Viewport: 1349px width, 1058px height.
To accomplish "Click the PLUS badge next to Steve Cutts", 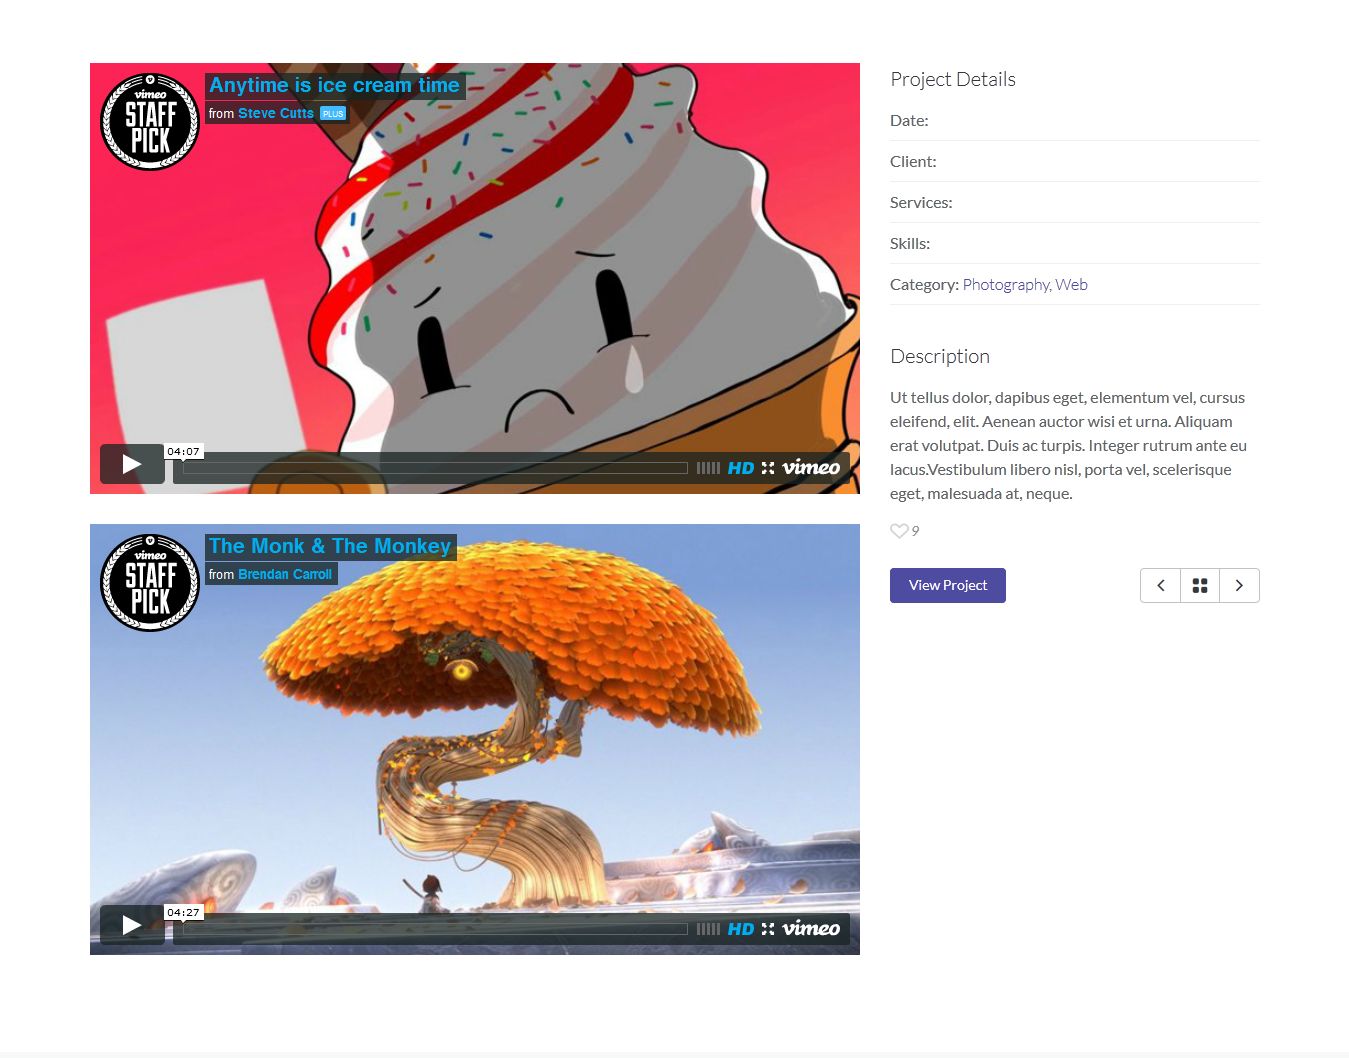I will point(333,114).
